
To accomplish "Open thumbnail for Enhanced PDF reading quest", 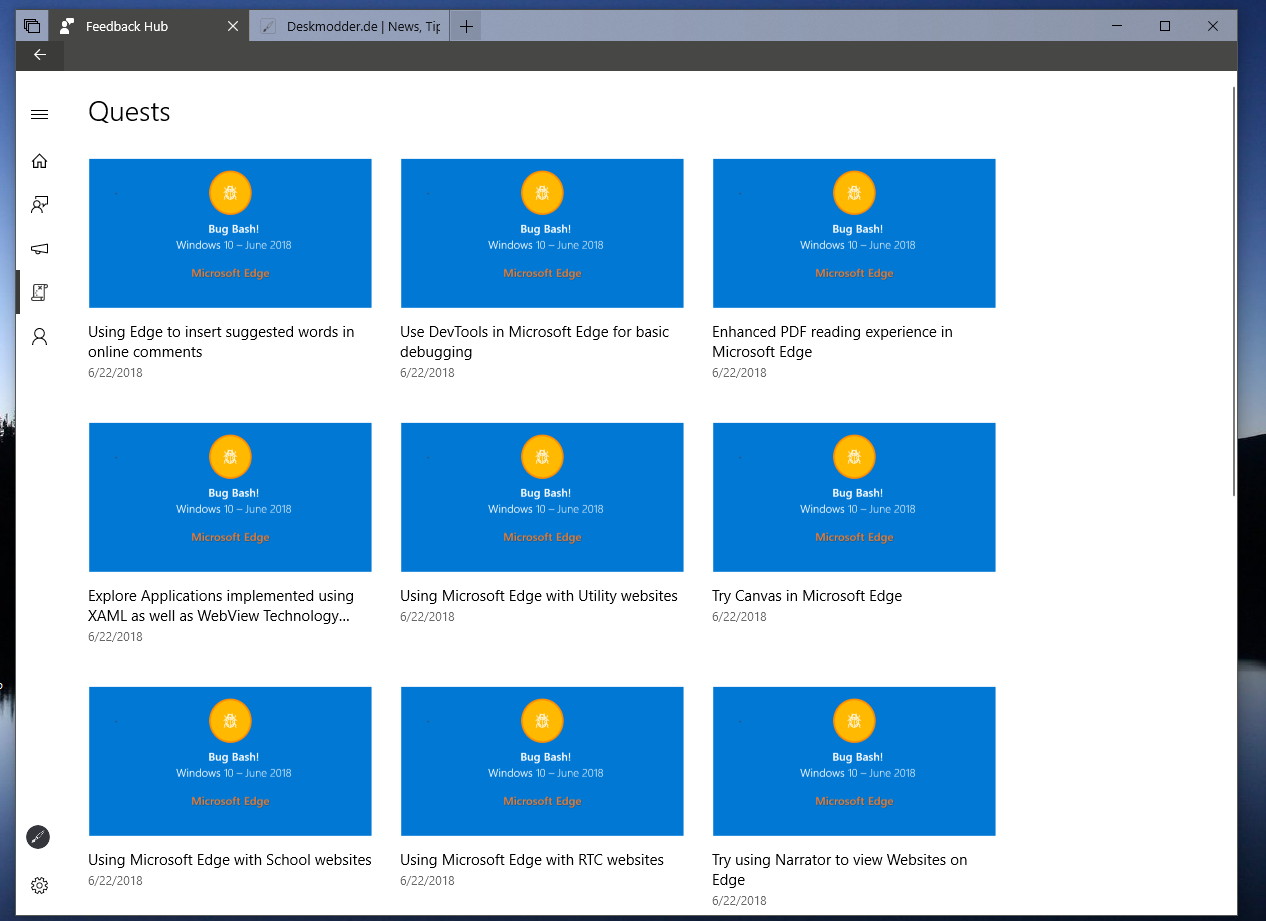I will (854, 233).
